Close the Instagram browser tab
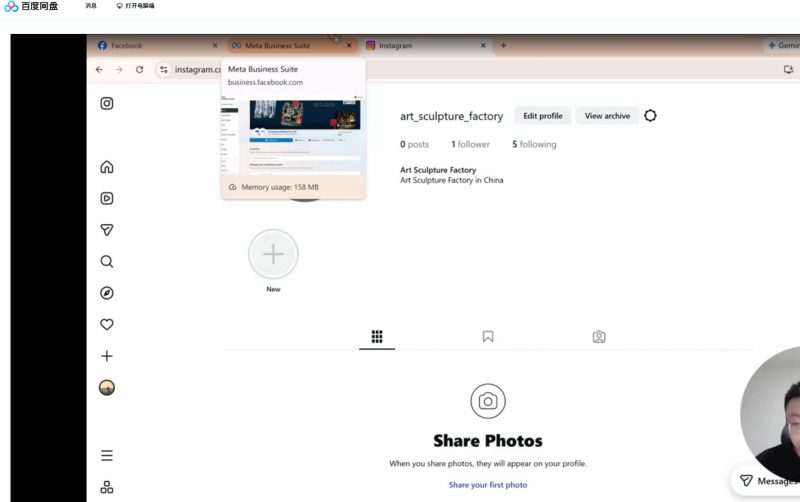The width and height of the screenshot is (800, 502). click(483, 45)
